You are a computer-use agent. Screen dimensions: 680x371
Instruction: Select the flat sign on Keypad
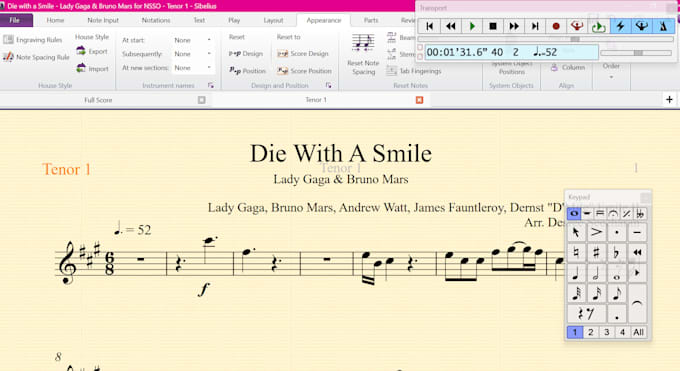[x=617, y=253]
